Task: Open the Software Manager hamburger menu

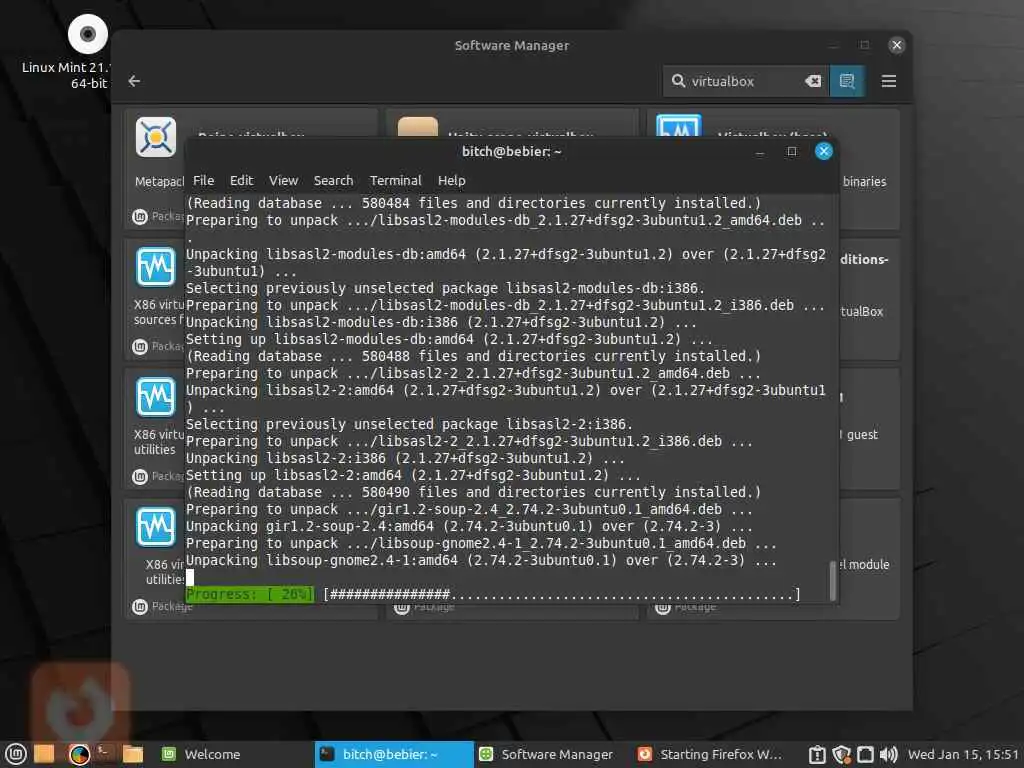Action: (888, 81)
